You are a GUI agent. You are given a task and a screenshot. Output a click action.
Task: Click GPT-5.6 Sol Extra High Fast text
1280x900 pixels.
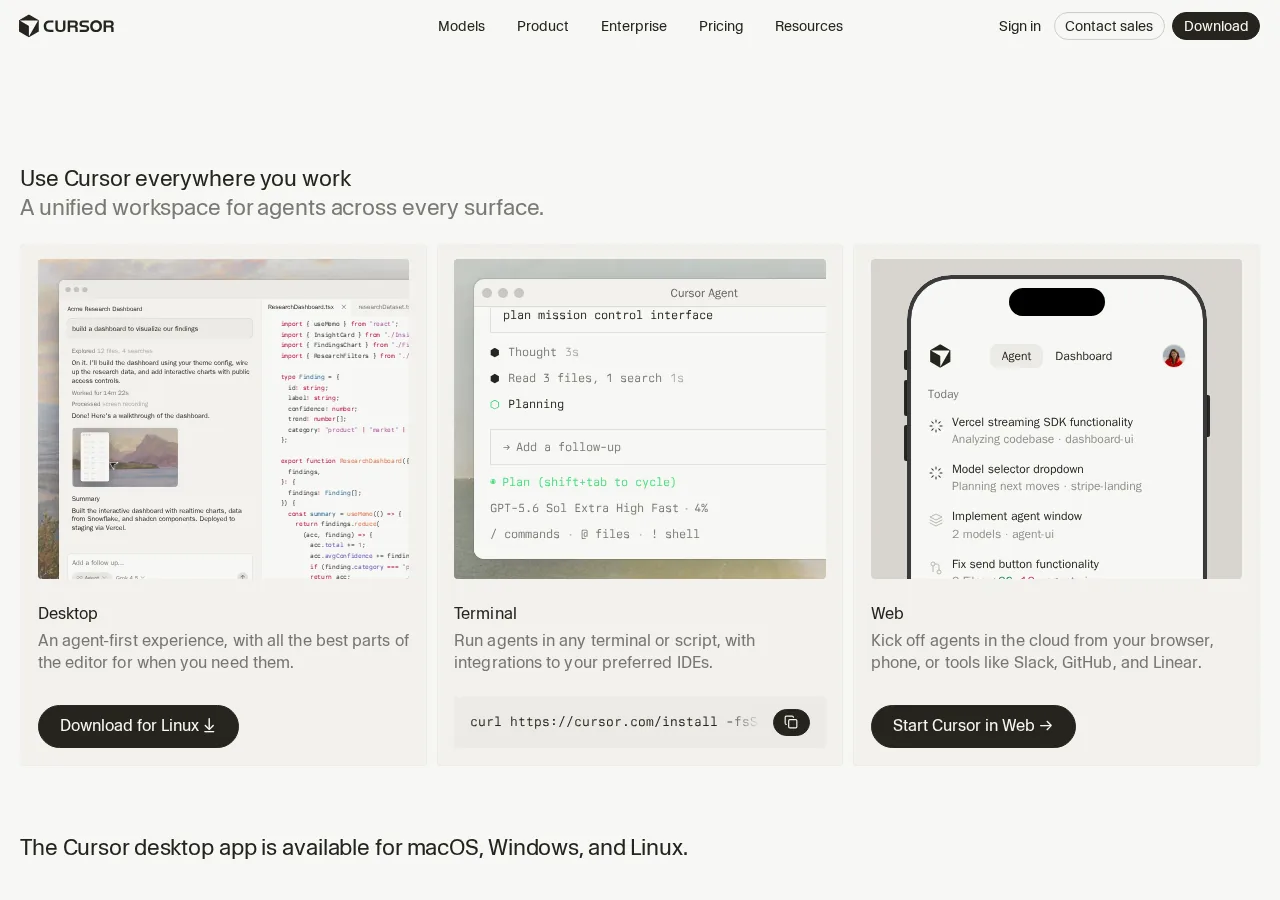(584, 508)
